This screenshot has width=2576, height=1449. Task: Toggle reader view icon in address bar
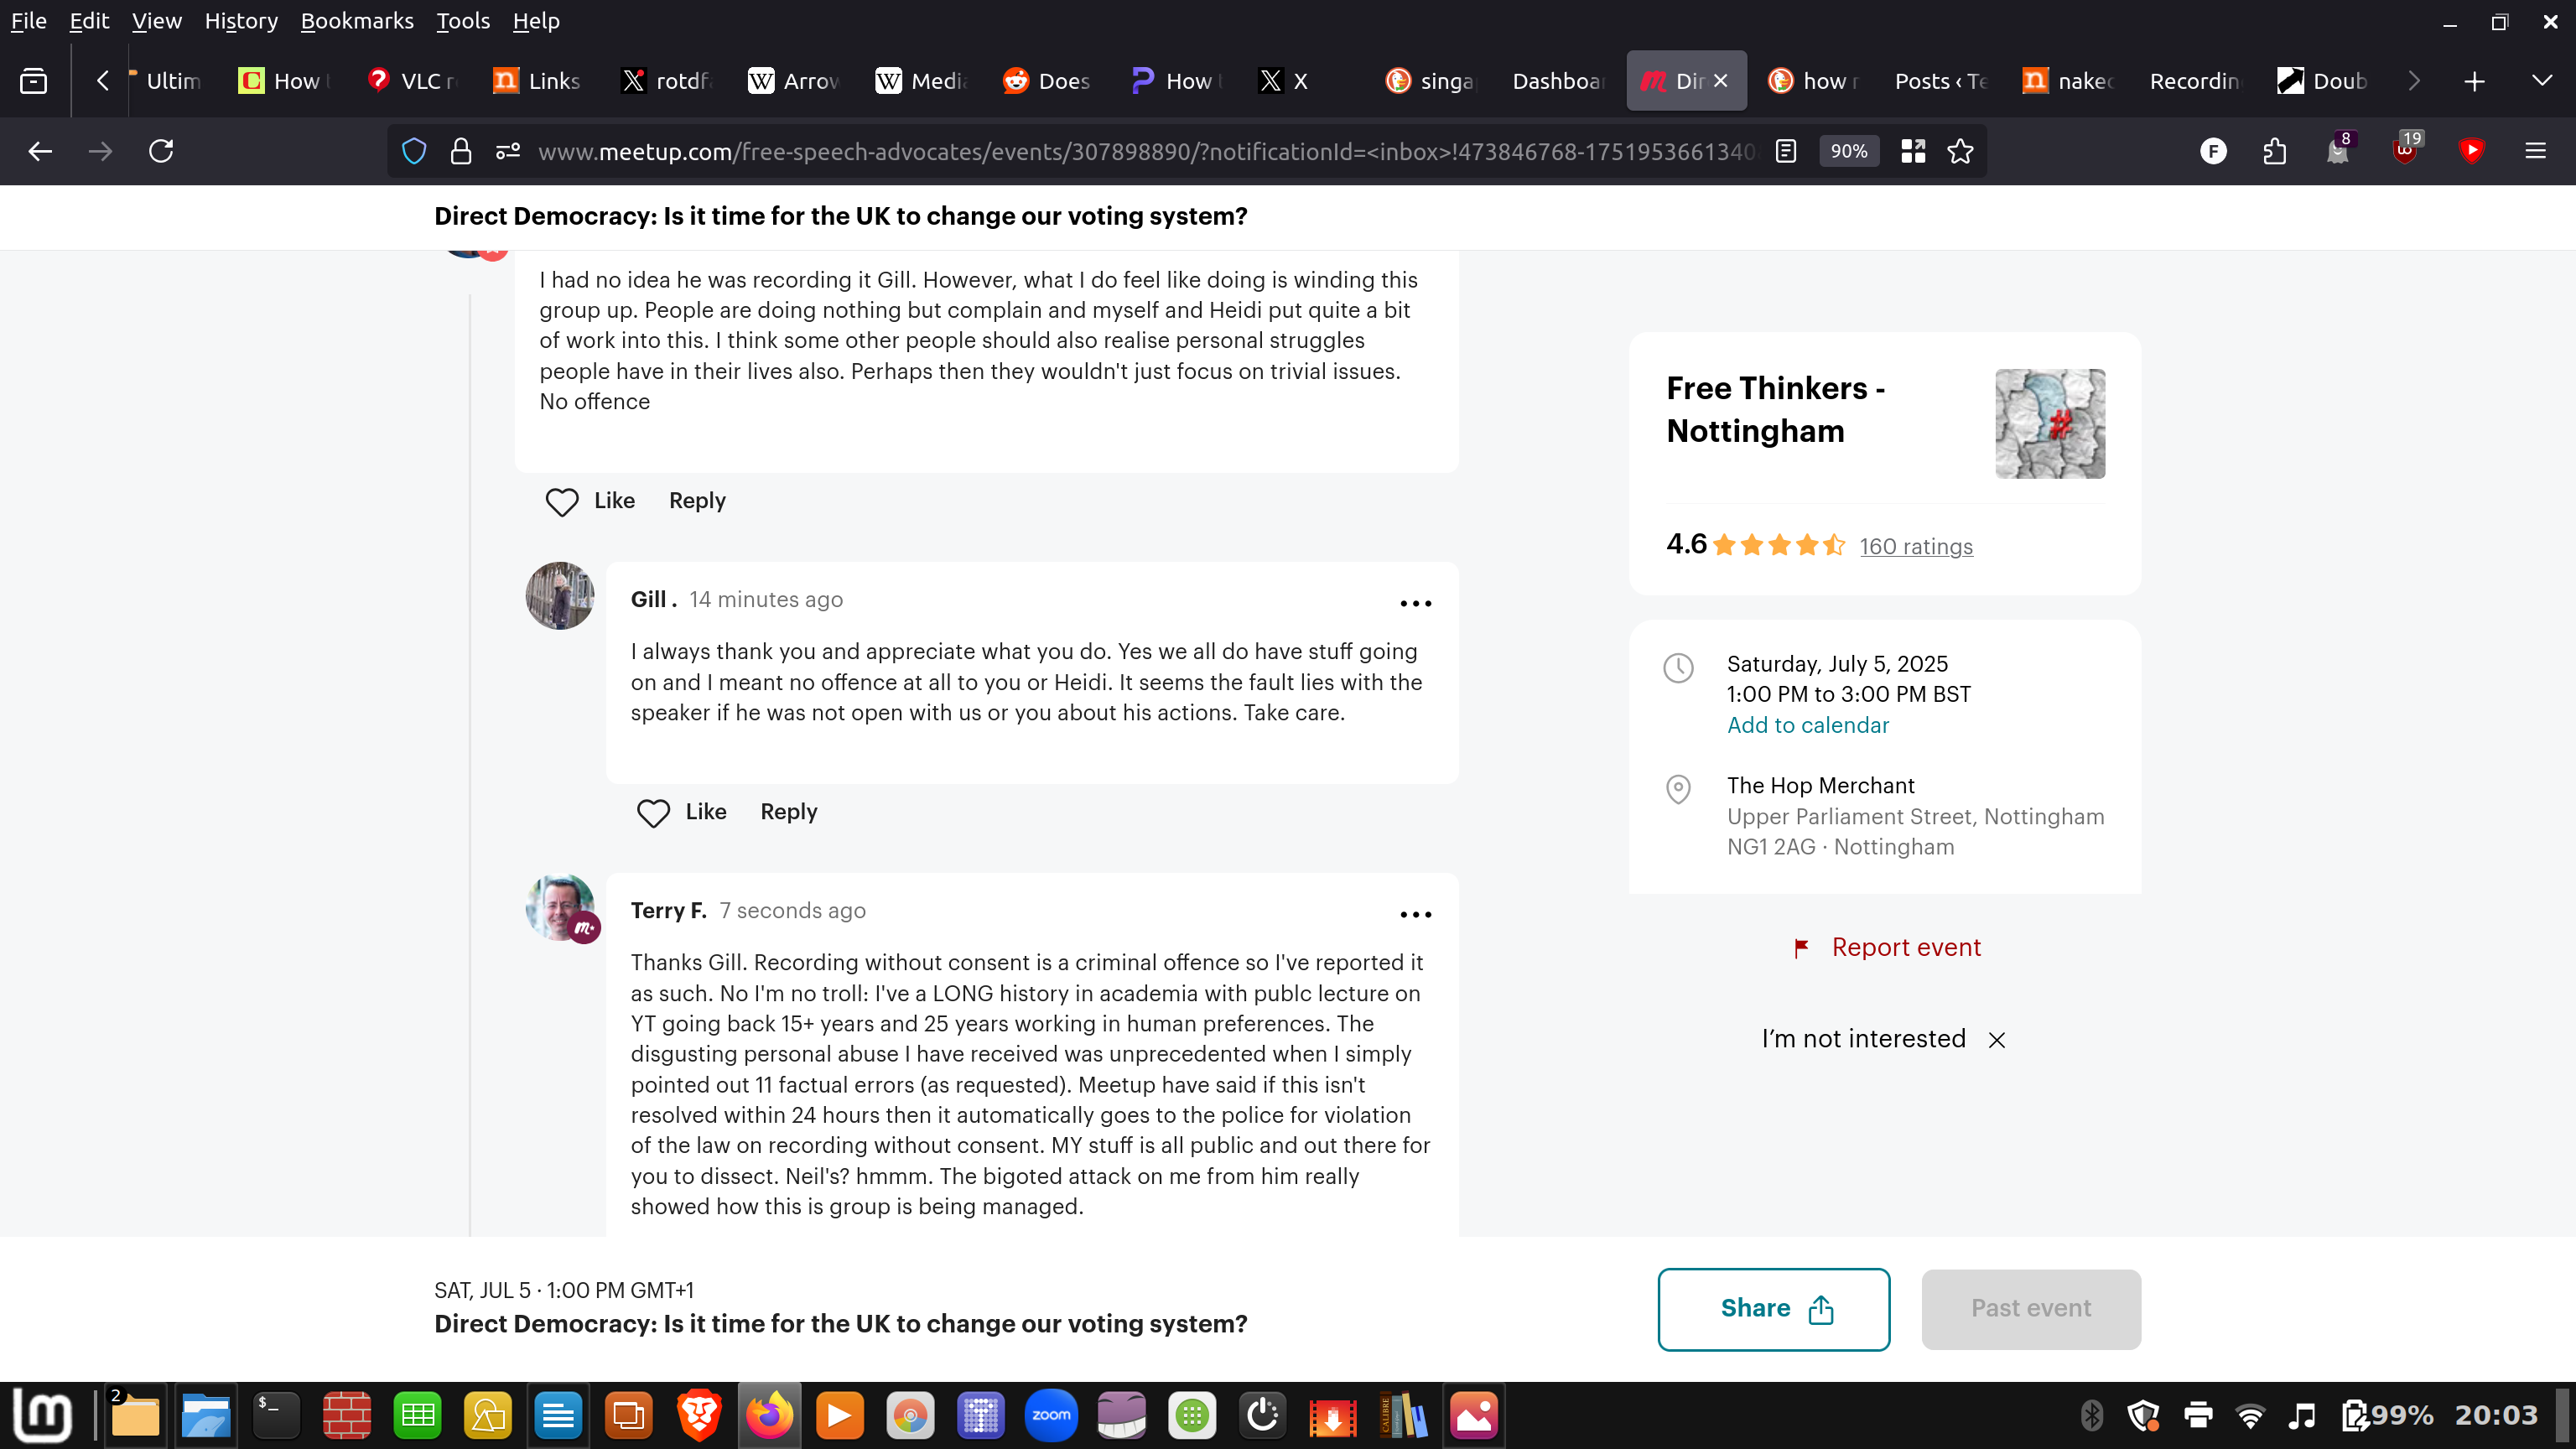tap(1786, 151)
